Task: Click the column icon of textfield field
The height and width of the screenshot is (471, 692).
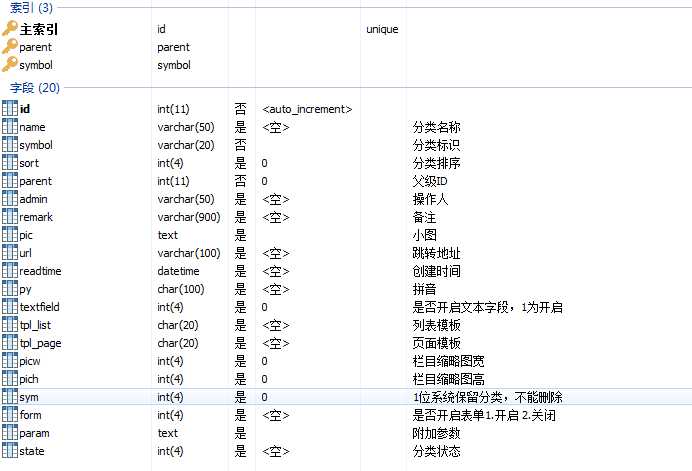Action: click(x=10, y=307)
